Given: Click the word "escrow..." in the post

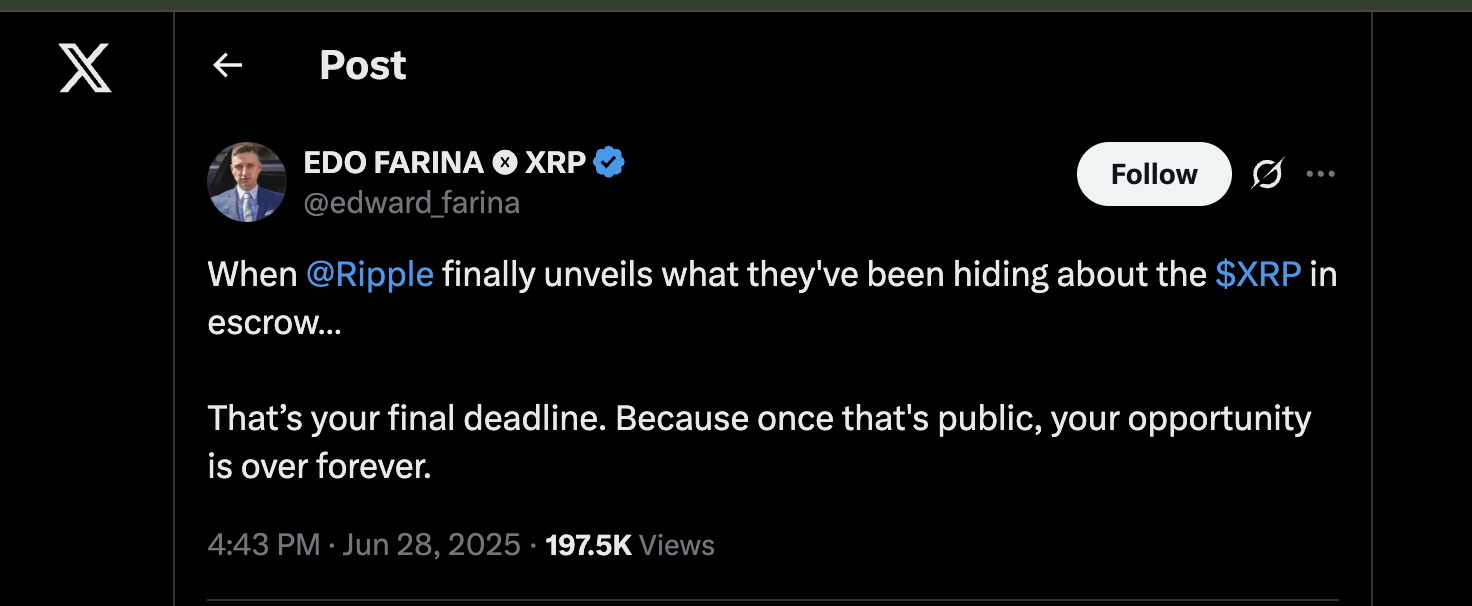Looking at the screenshot, I should click(x=274, y=323).
